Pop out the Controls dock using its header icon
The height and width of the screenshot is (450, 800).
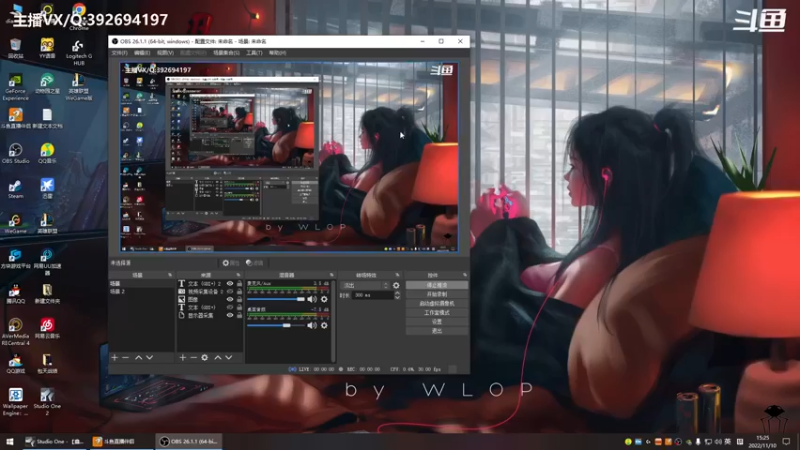[x=465, y=275]
